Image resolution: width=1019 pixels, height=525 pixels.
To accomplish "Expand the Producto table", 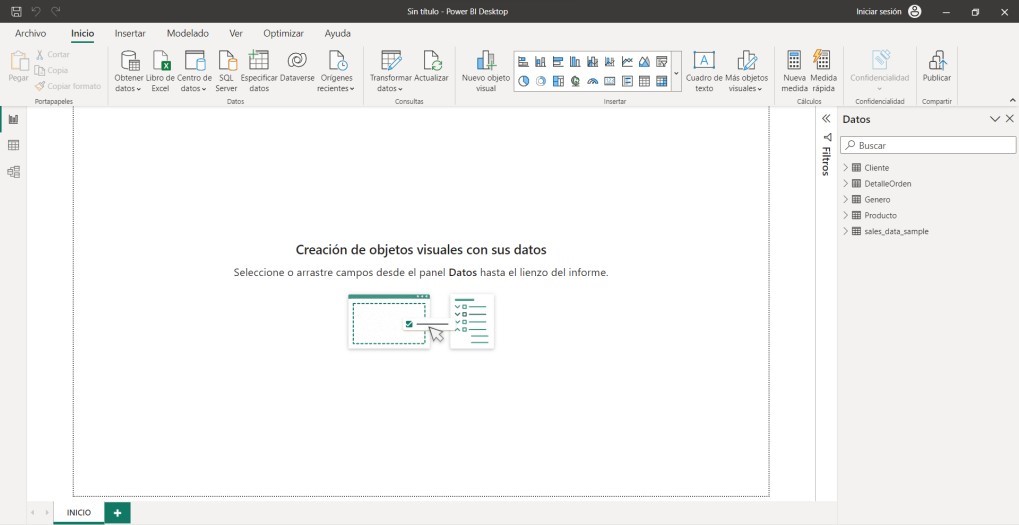I will coord(845,215).
